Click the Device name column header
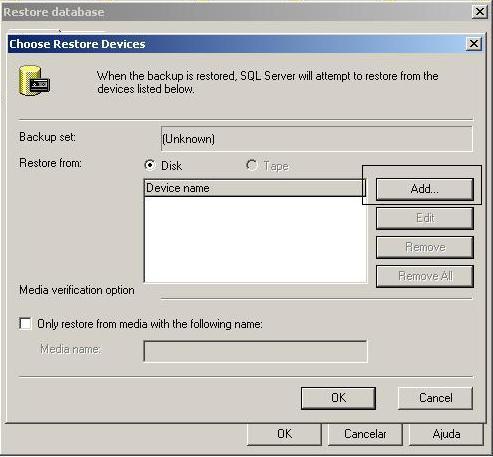The image size is (493, 457). click(255, 188)
